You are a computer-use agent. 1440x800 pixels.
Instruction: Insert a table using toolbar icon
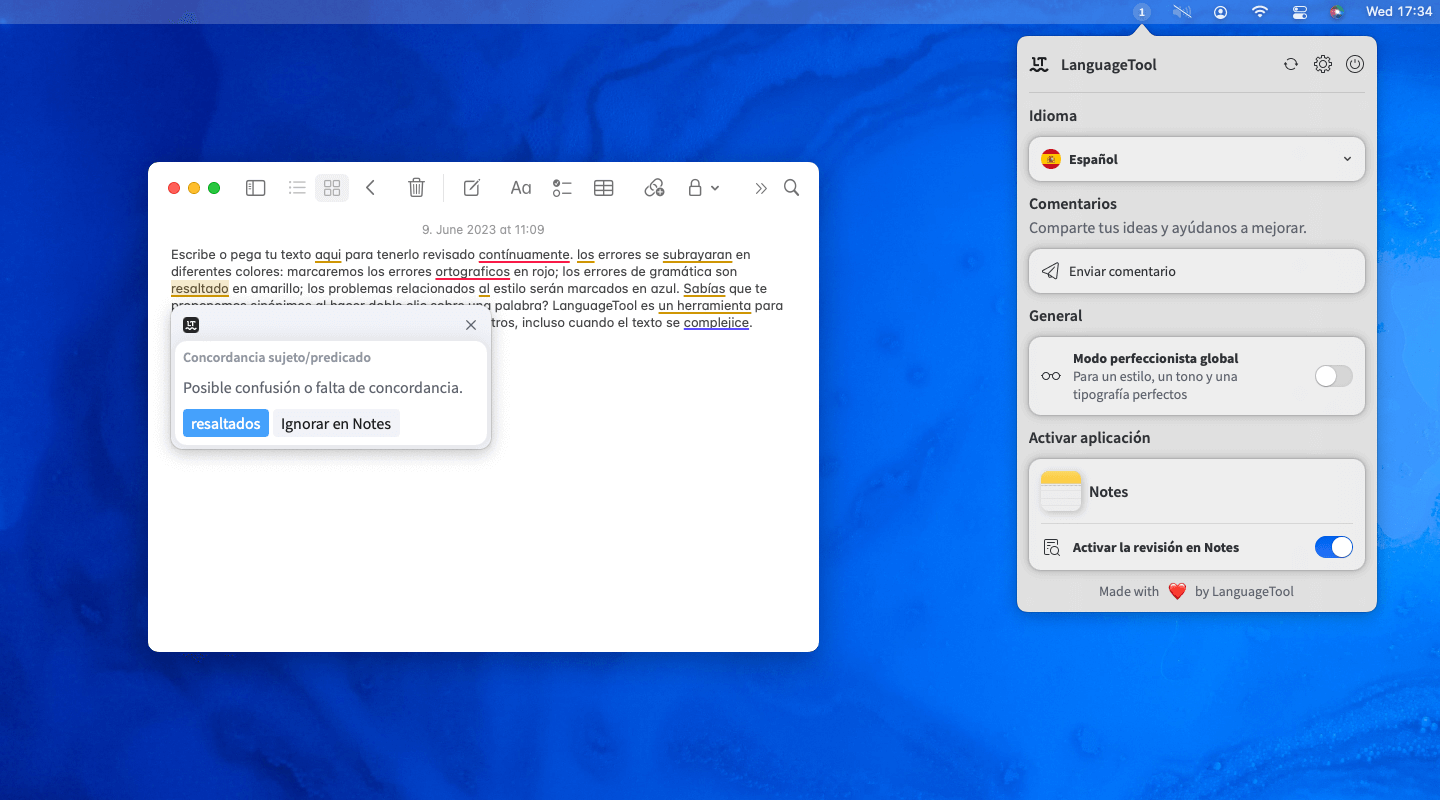click(x=604, y=188)
